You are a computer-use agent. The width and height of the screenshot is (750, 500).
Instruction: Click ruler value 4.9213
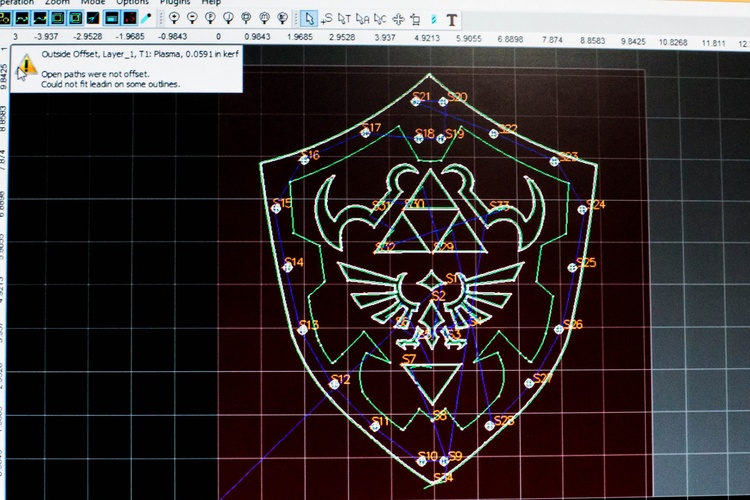(427, 37)
